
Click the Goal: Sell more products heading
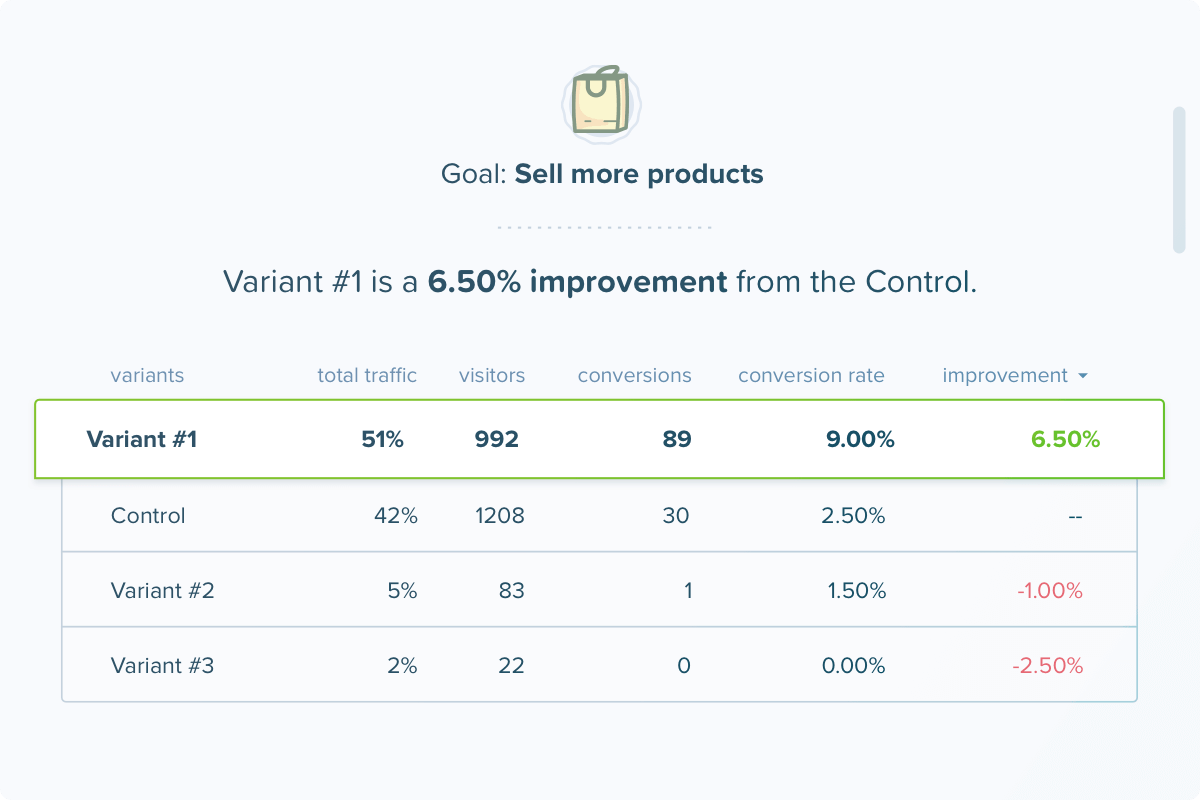601,174
